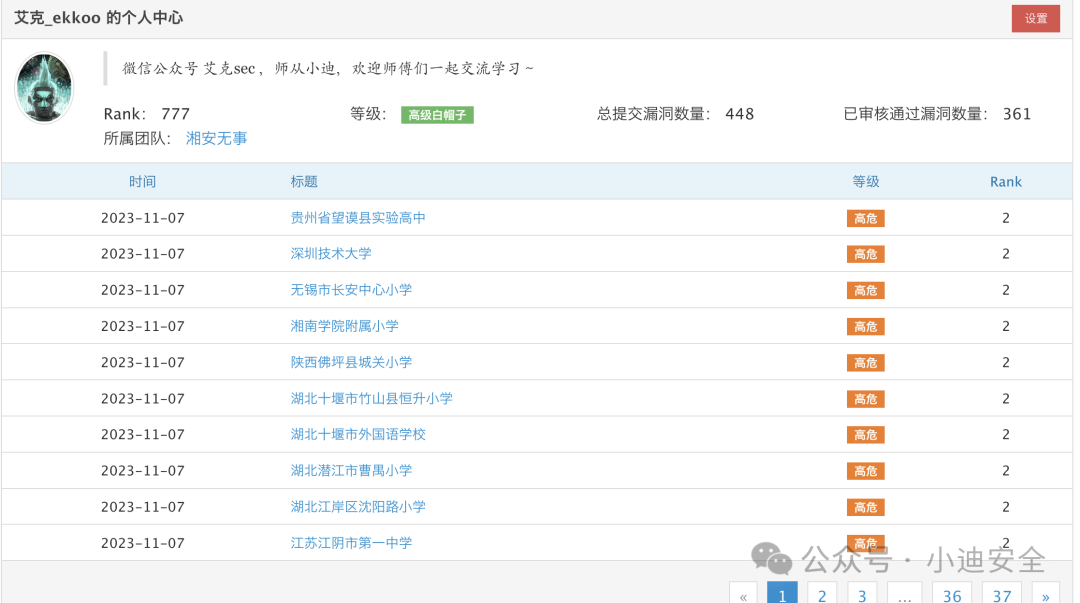The height and width of the screenshot is (603, 1080).
Task: Click the user avatar image
Action: 44,88
